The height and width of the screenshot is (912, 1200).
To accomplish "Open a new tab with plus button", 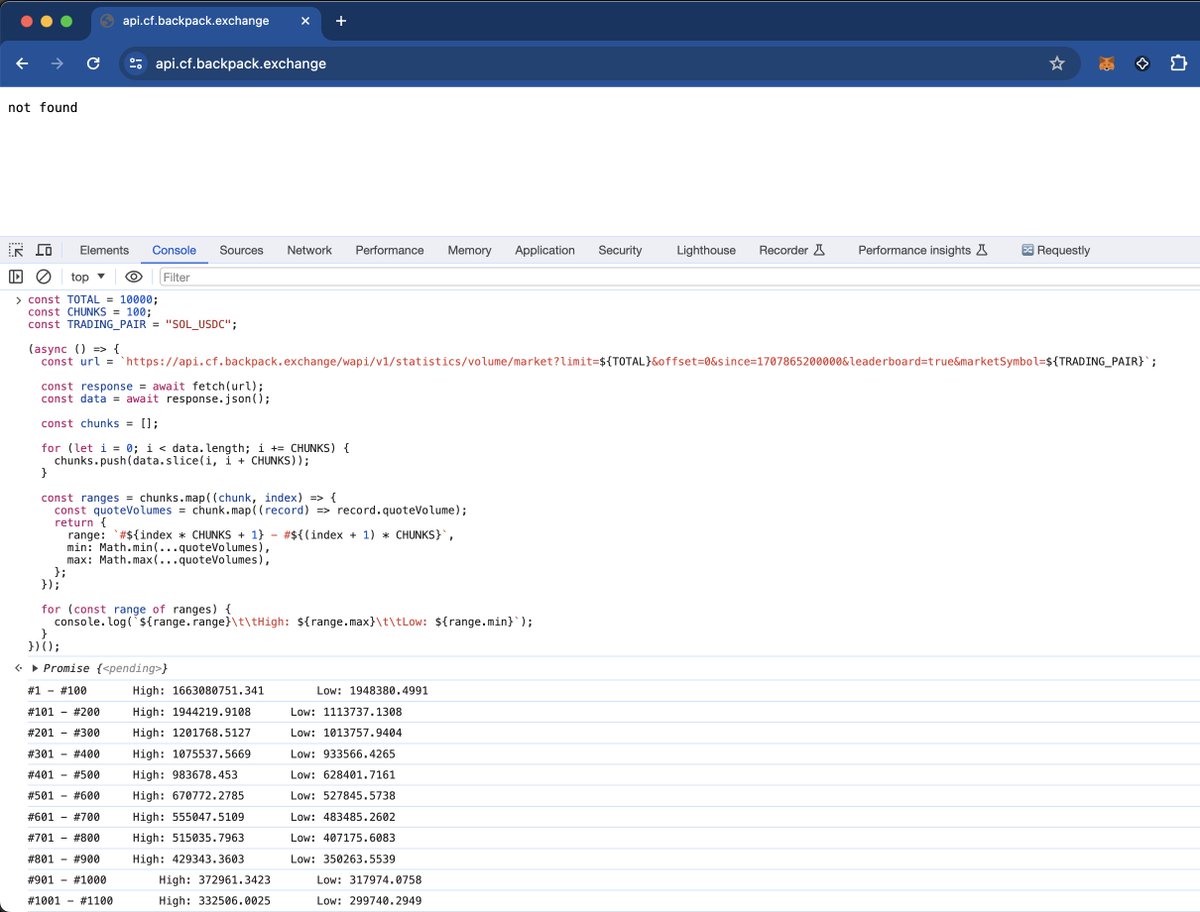I will (341, 21).
